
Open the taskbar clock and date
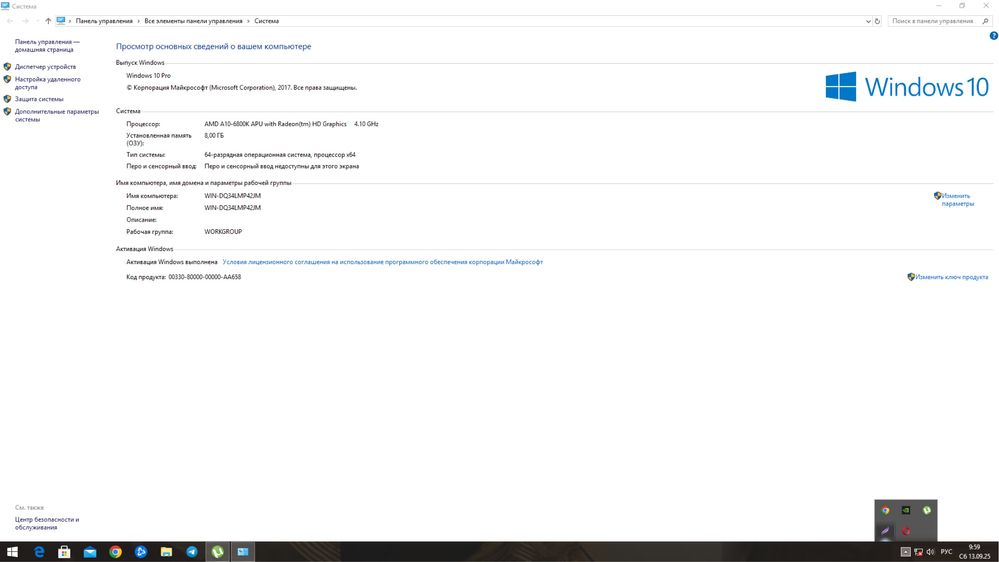pos(975,552)
